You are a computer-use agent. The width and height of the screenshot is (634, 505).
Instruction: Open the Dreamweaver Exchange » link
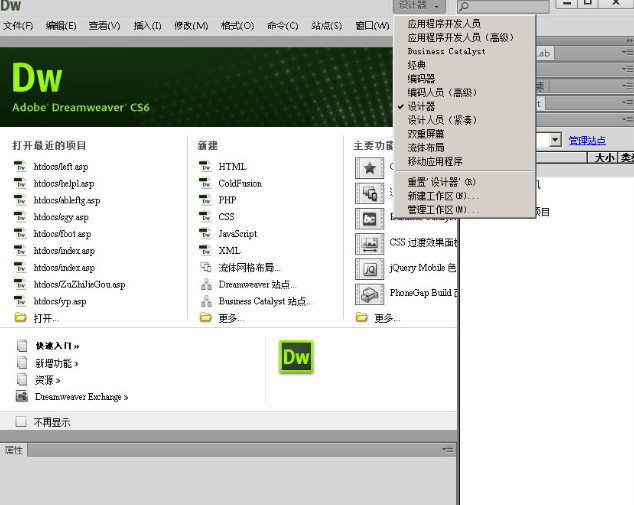82,397
